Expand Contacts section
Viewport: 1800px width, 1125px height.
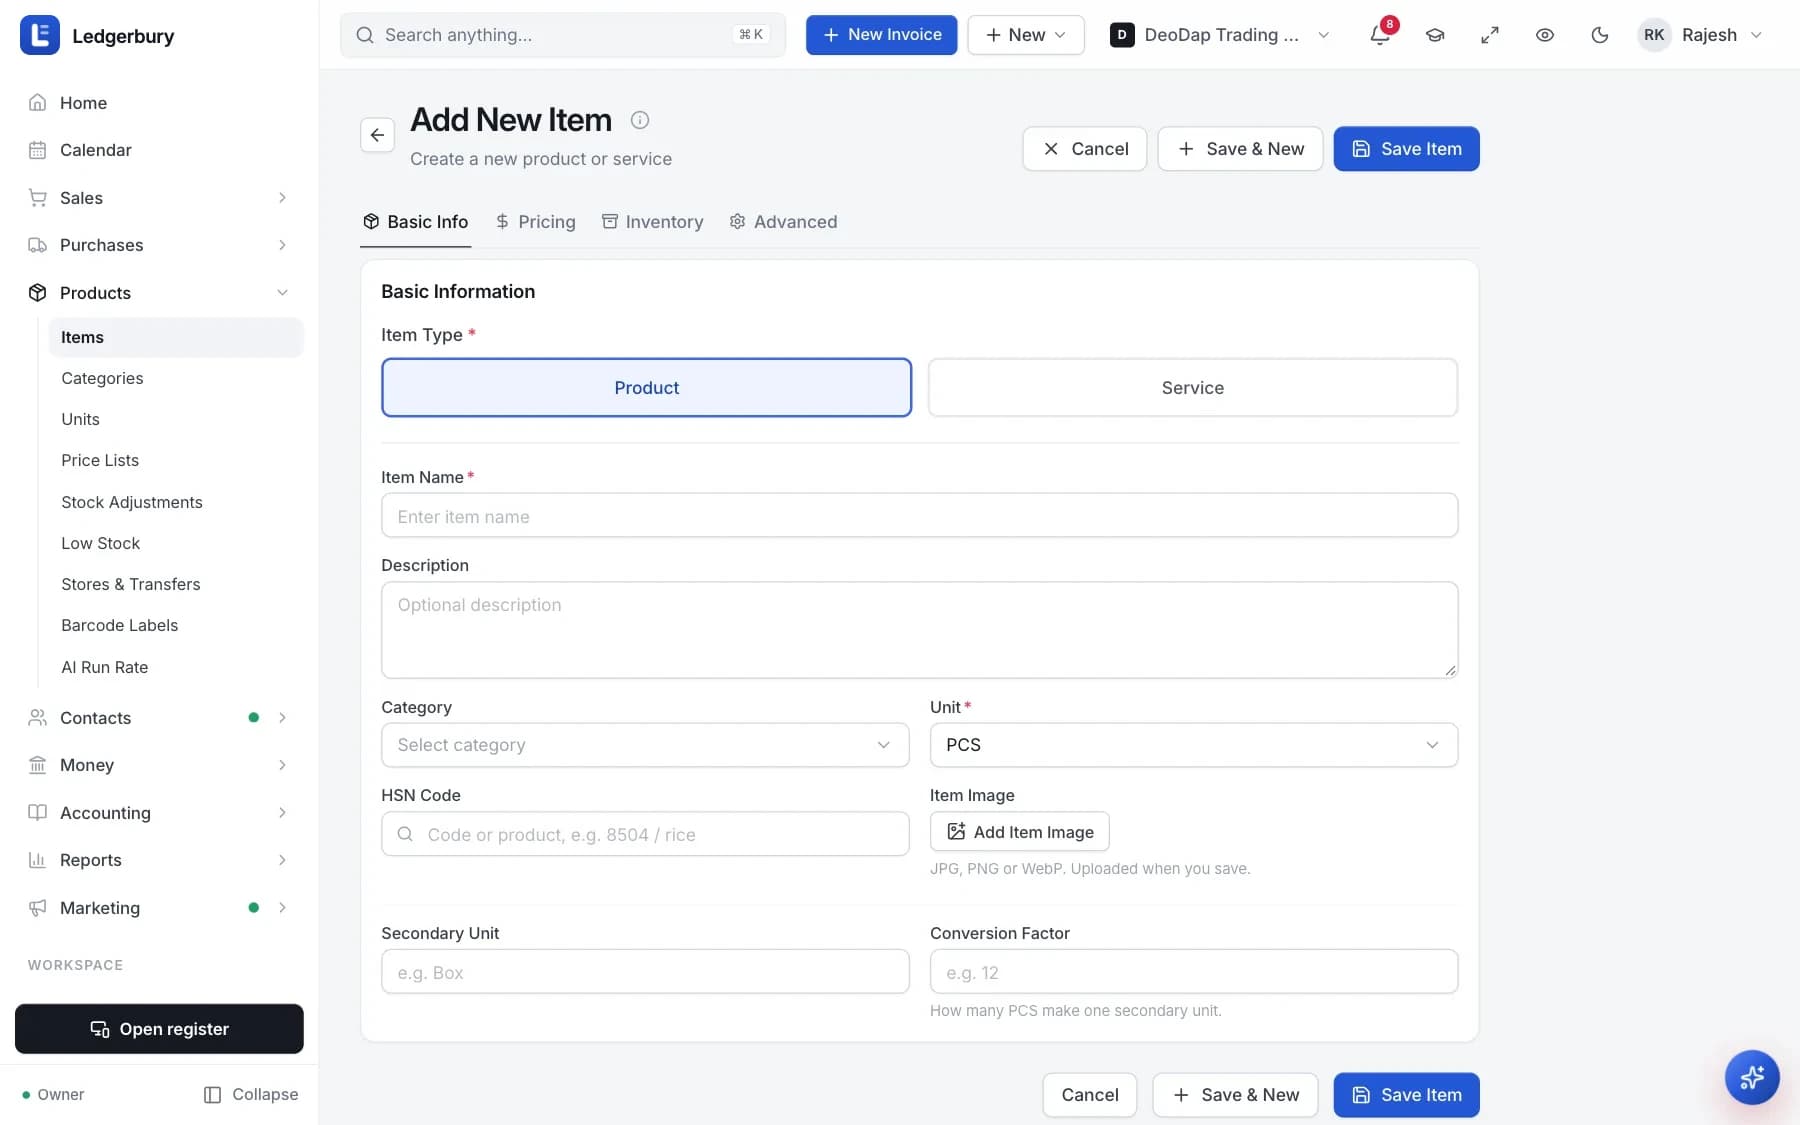(x=160, y=718)
